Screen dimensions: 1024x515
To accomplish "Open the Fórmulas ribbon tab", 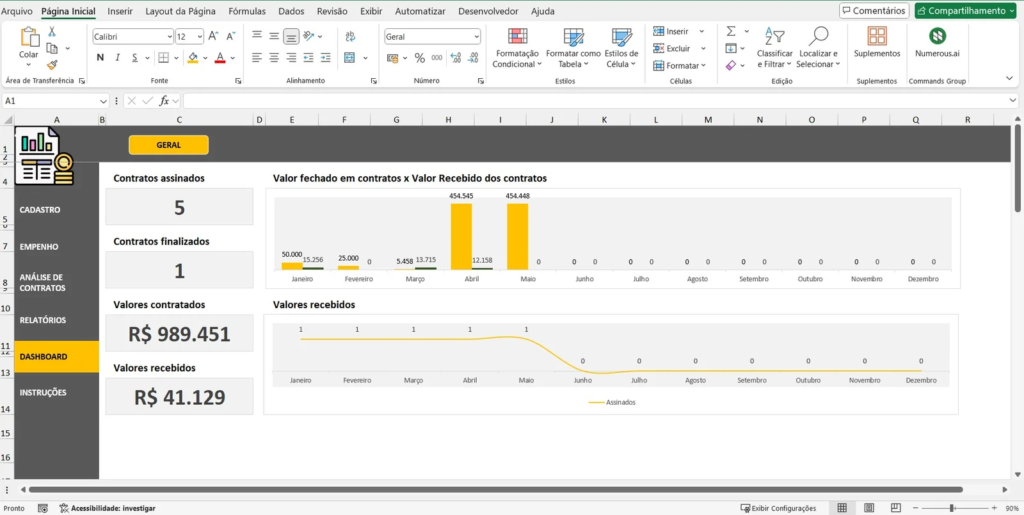I will pyautogui.click(x=246, y=11).
